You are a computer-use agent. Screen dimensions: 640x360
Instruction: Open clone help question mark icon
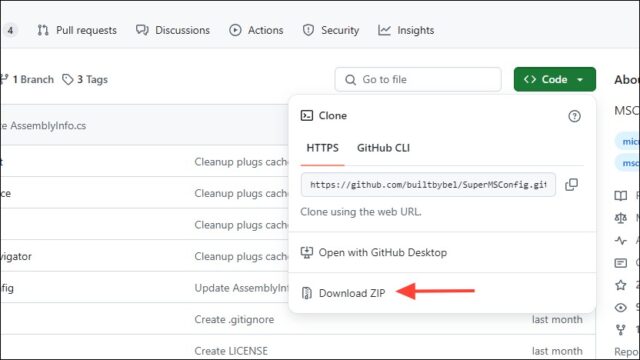tap(574, 116)
